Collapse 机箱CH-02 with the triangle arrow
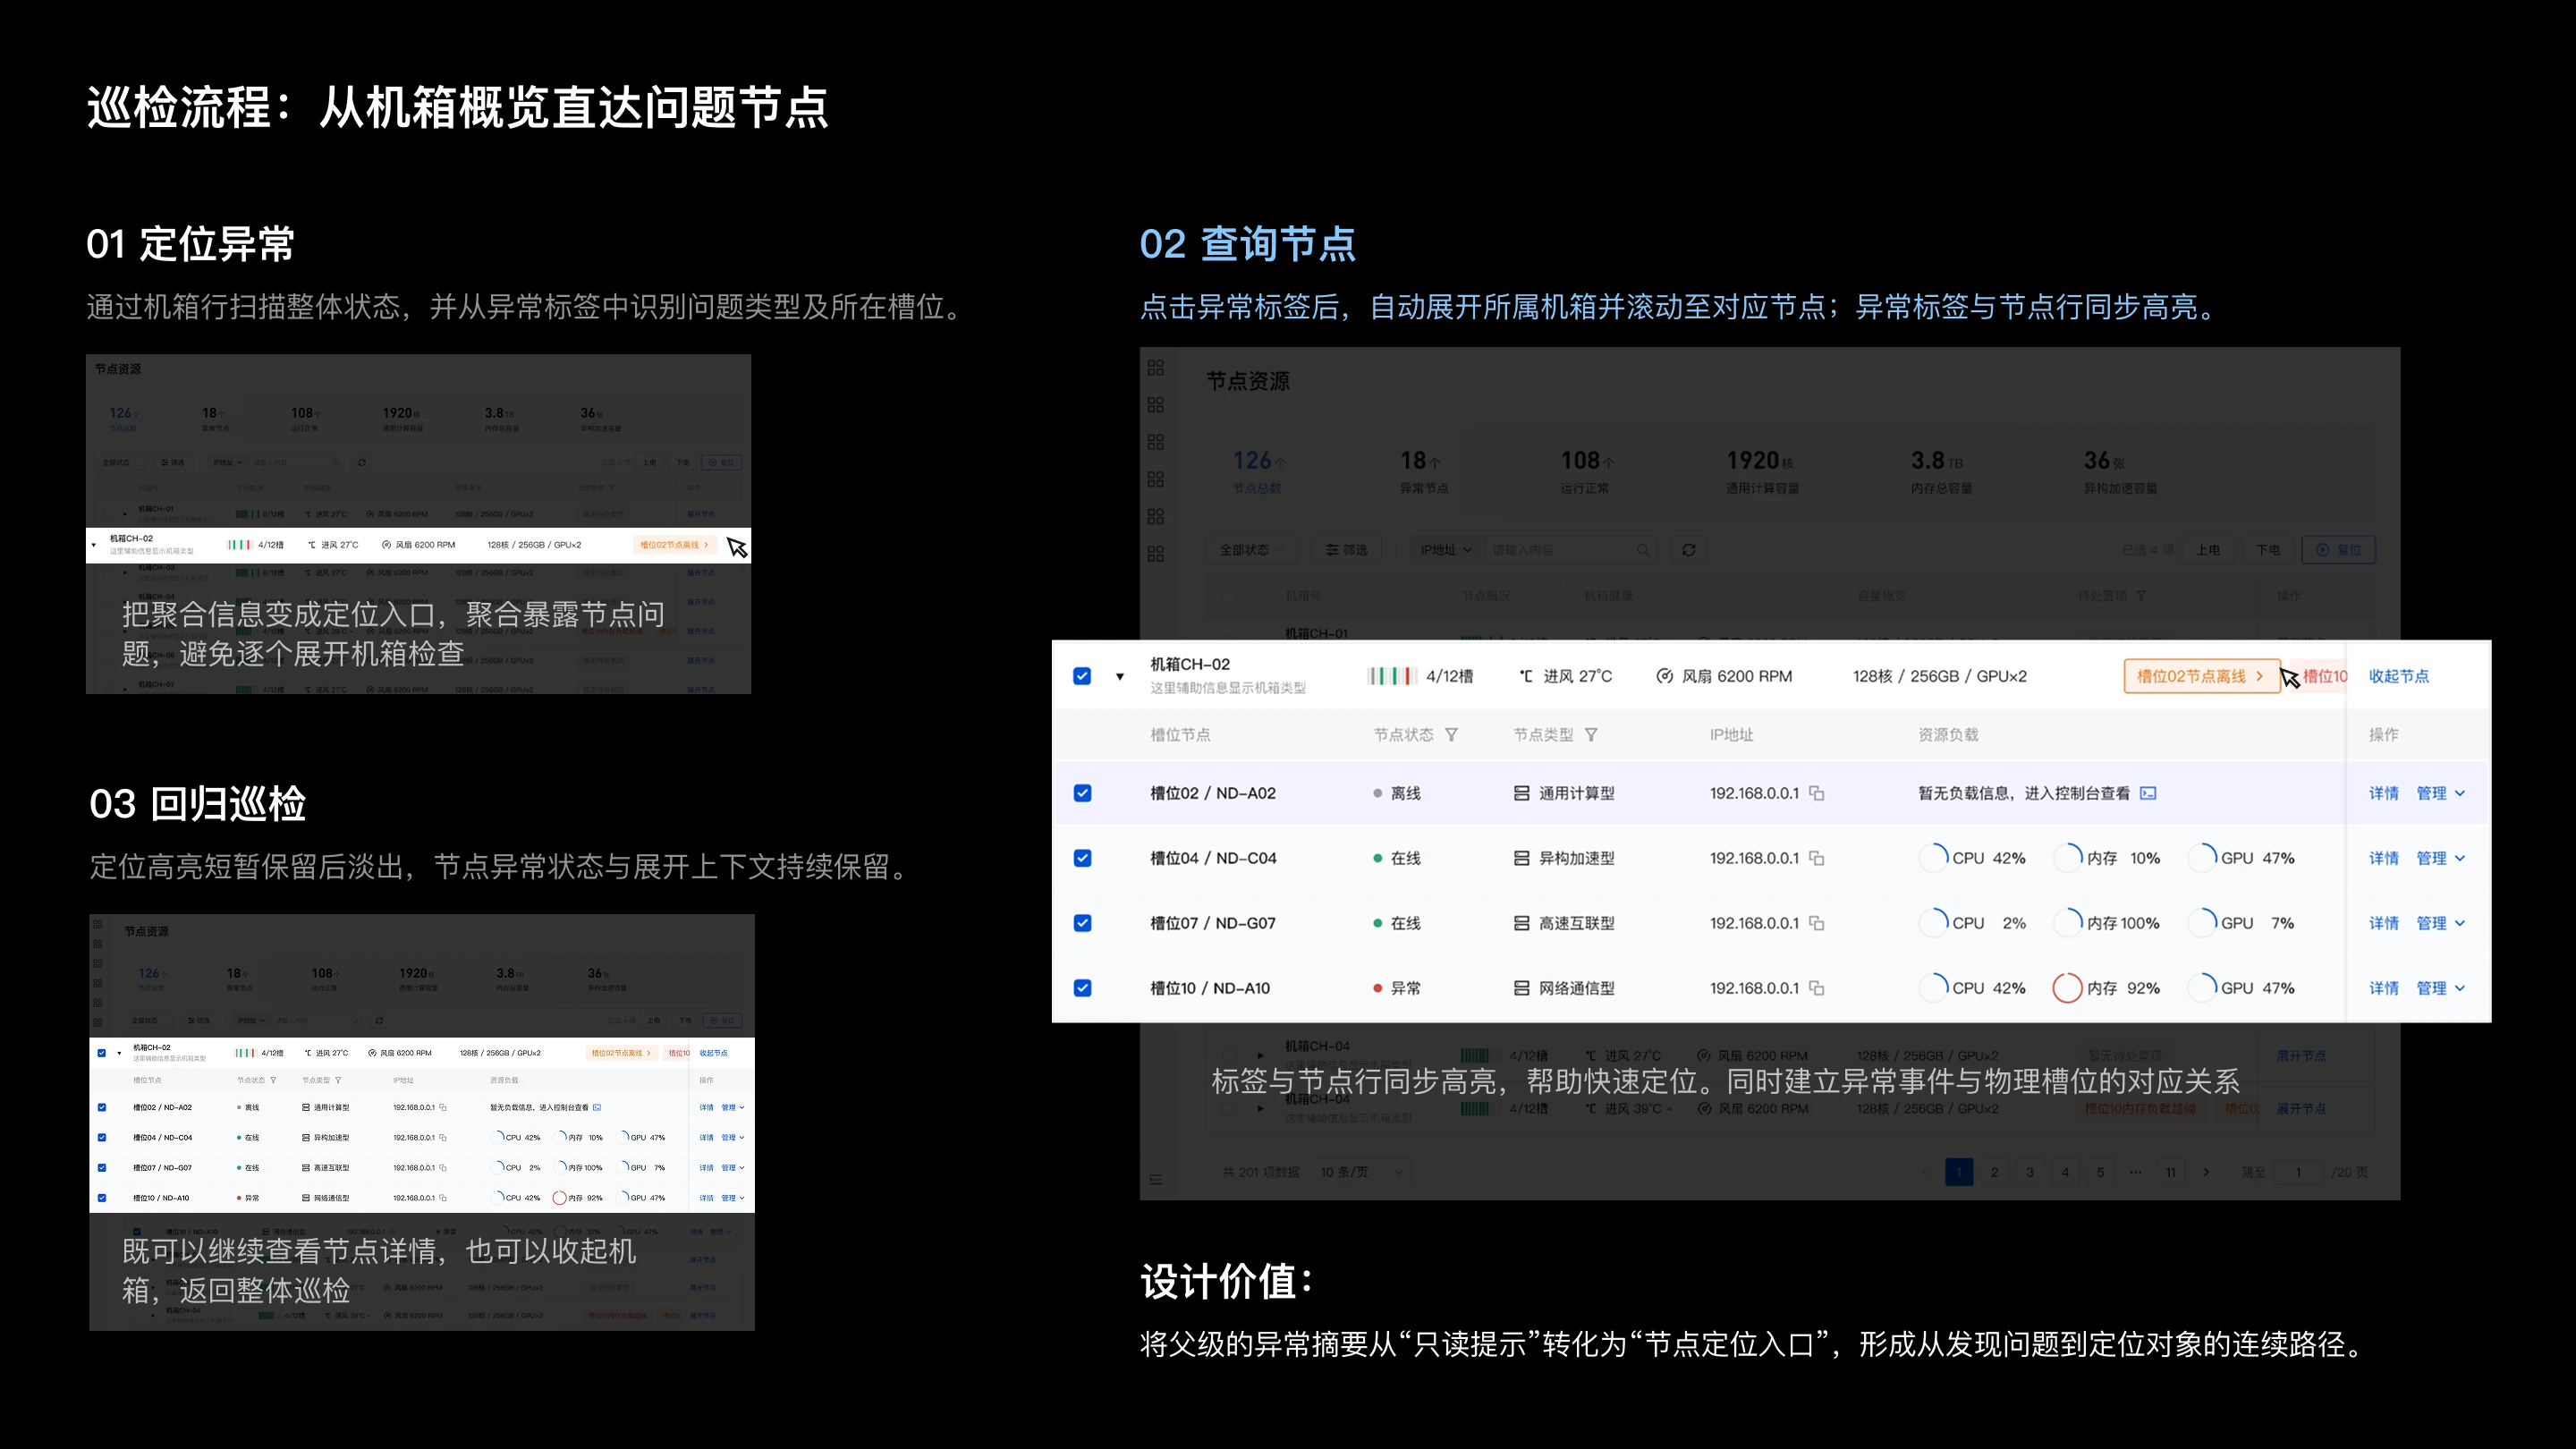 pyautogui.click(x=1120, y=677)
